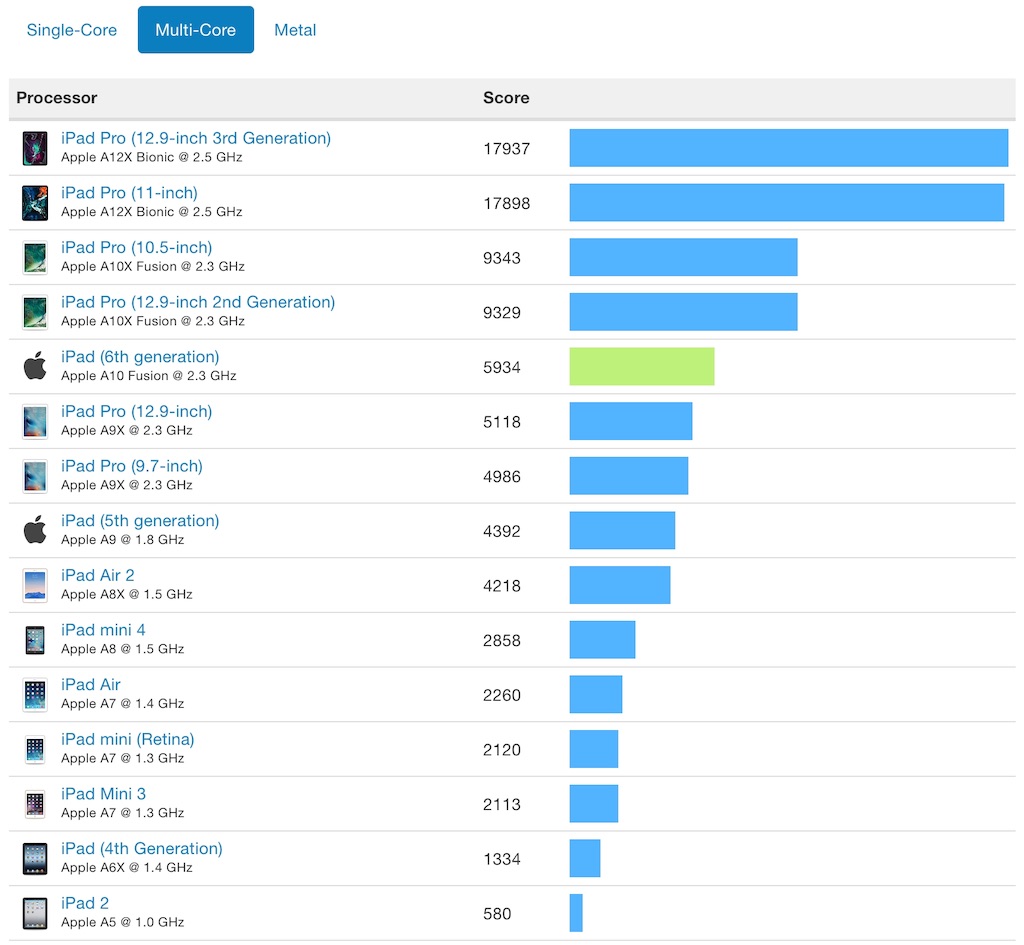Click the 2858 score value
Screen dimensions: 1024x945
coord(502,641)
